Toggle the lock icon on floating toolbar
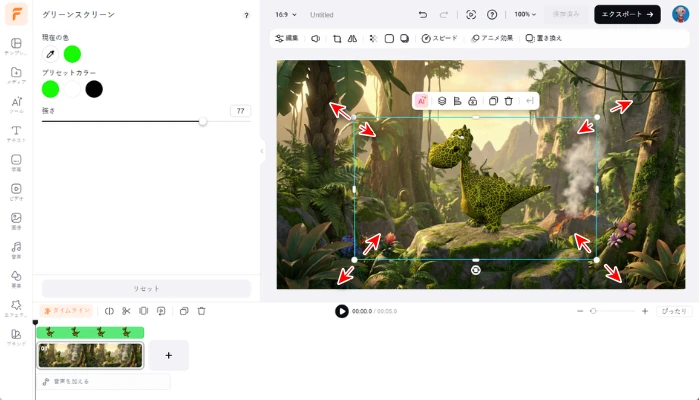 tap(472, 101)
